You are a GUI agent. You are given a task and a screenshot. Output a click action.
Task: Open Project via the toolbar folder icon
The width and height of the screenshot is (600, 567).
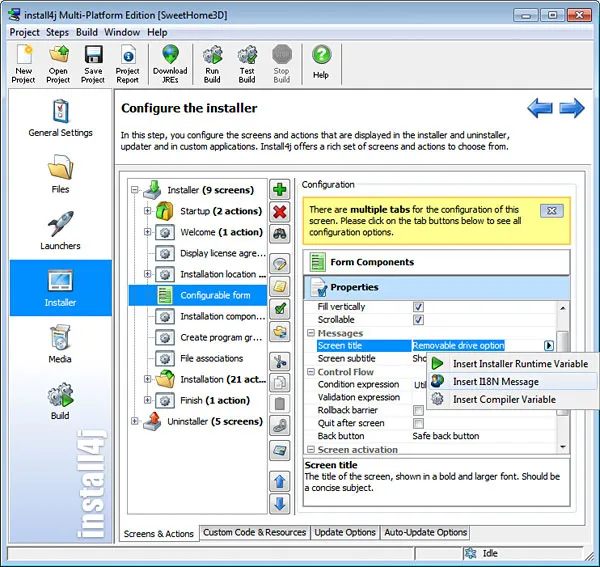click(x=58, y=64)
